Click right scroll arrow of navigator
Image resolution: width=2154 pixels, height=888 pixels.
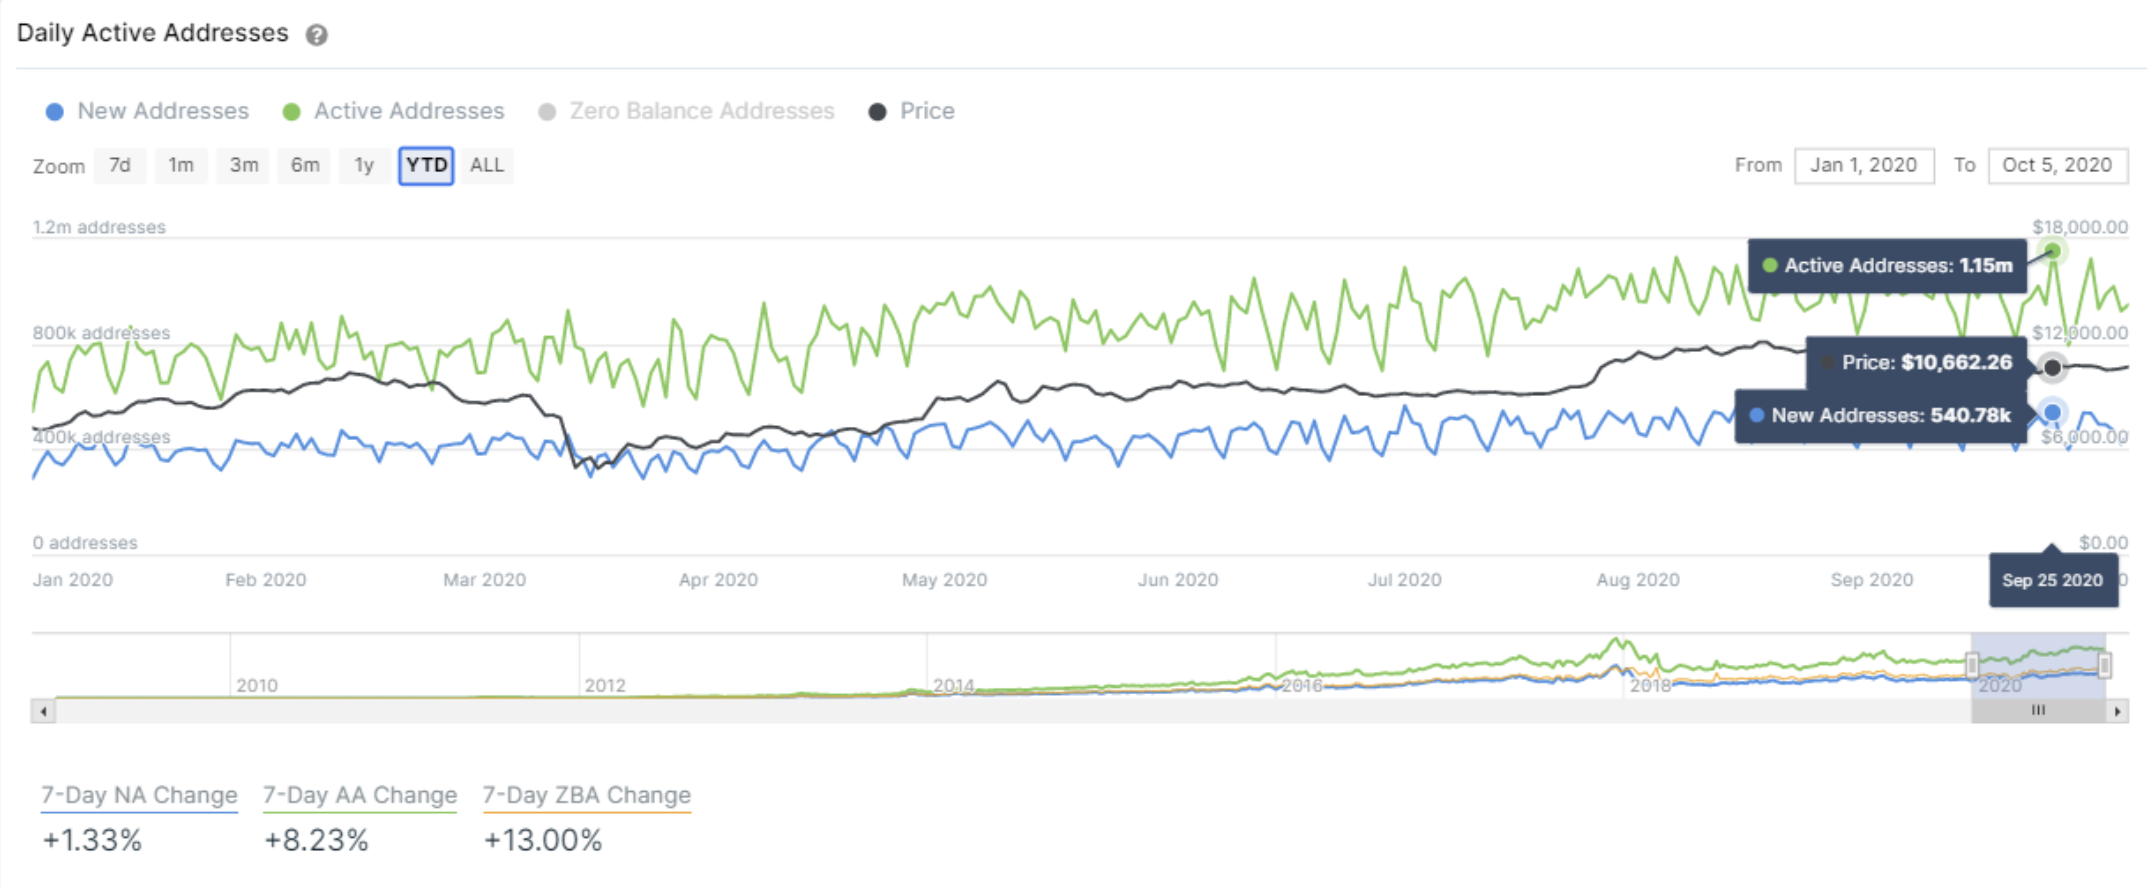point(2117,711)
